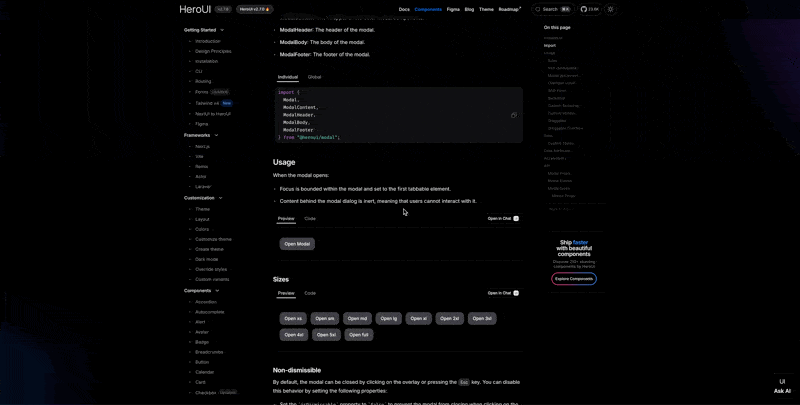Image resolution: width=800 pixels, height=405 pixels.
Task: Collapse the Frameworks sidebar section
Action: click(216, 135)
